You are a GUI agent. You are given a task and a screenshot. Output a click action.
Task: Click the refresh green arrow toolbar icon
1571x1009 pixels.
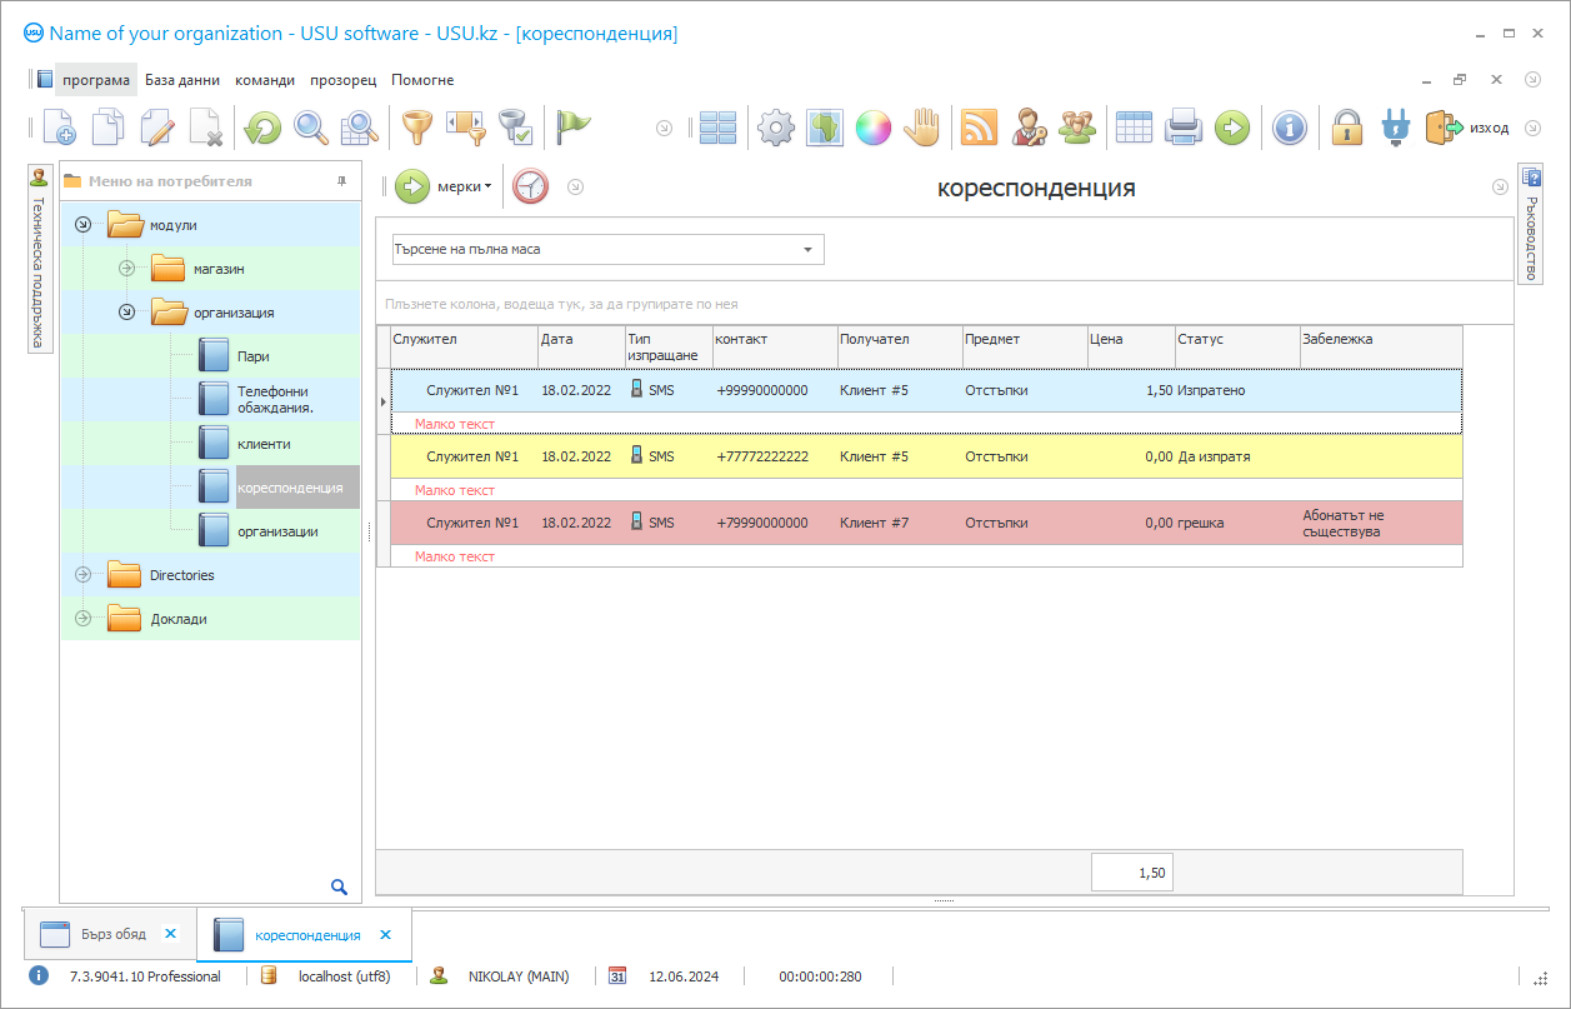(x=263, y=128)
